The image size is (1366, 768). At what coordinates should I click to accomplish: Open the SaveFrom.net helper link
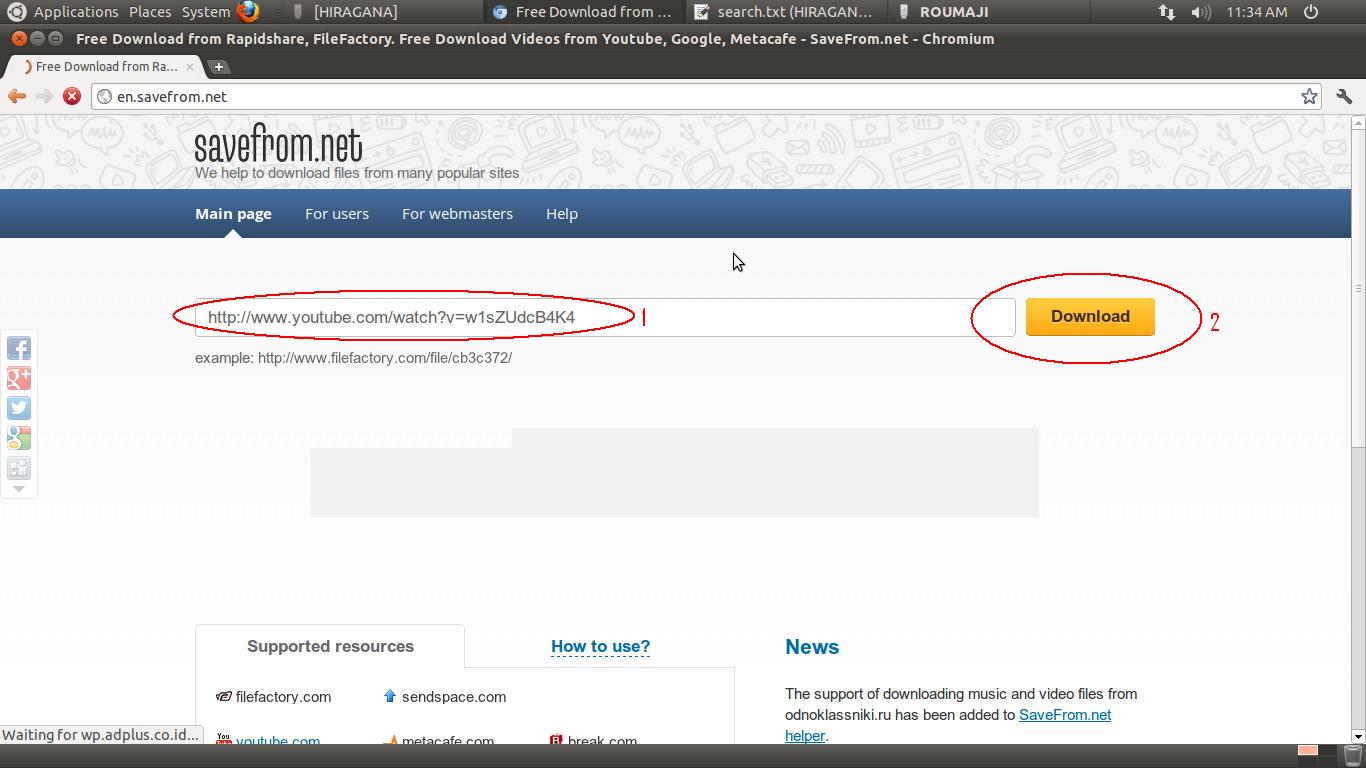click(1065, 715)
